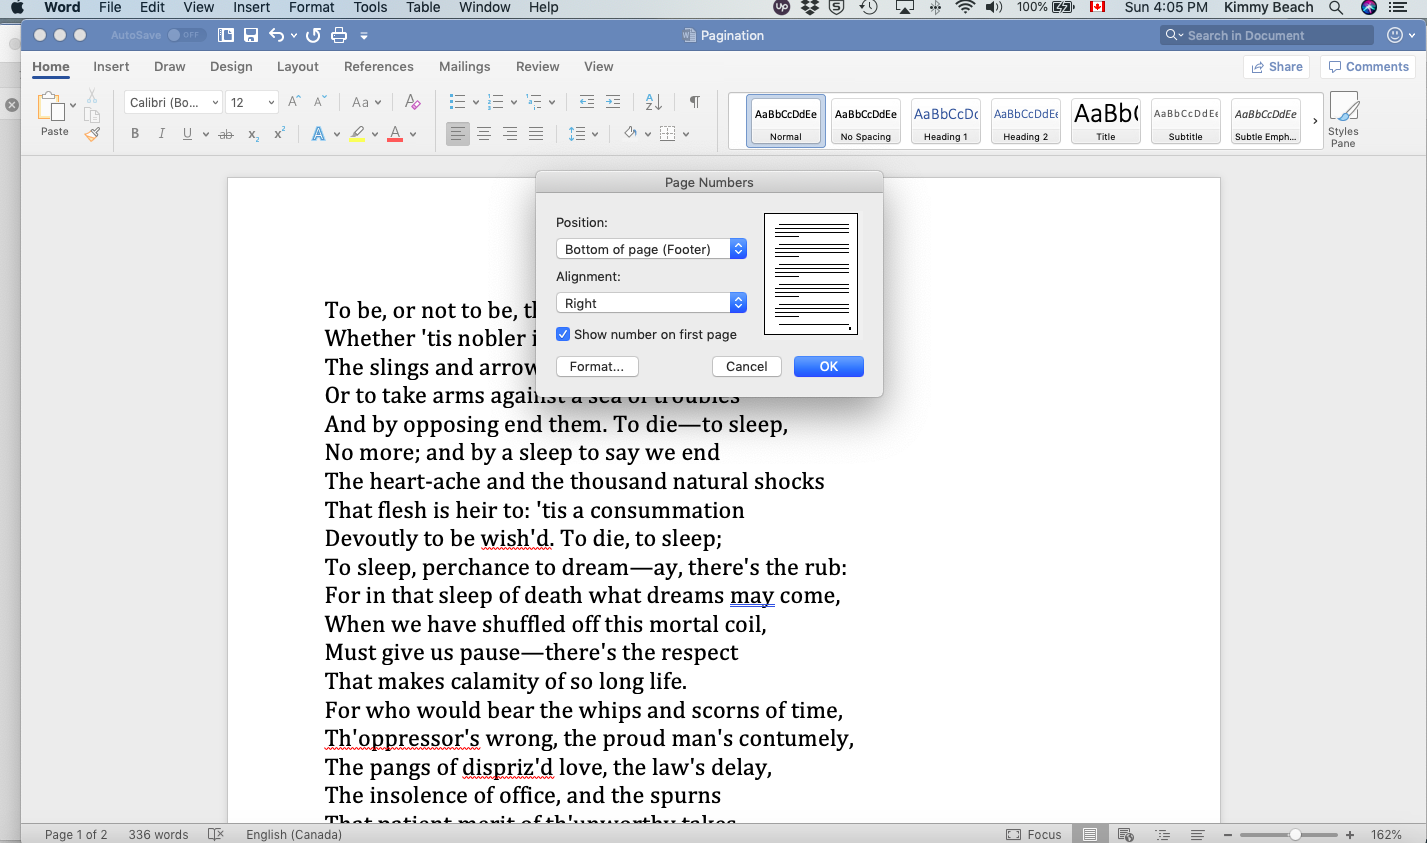Click the 336 words count

click(x=158, y=834)
